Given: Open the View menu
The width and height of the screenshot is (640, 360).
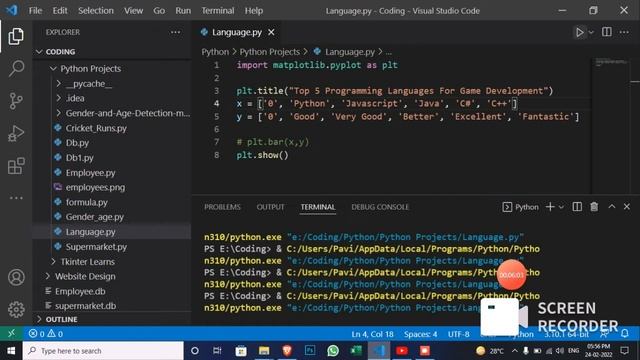Looking at the screenshot, I should click(133, 11).
